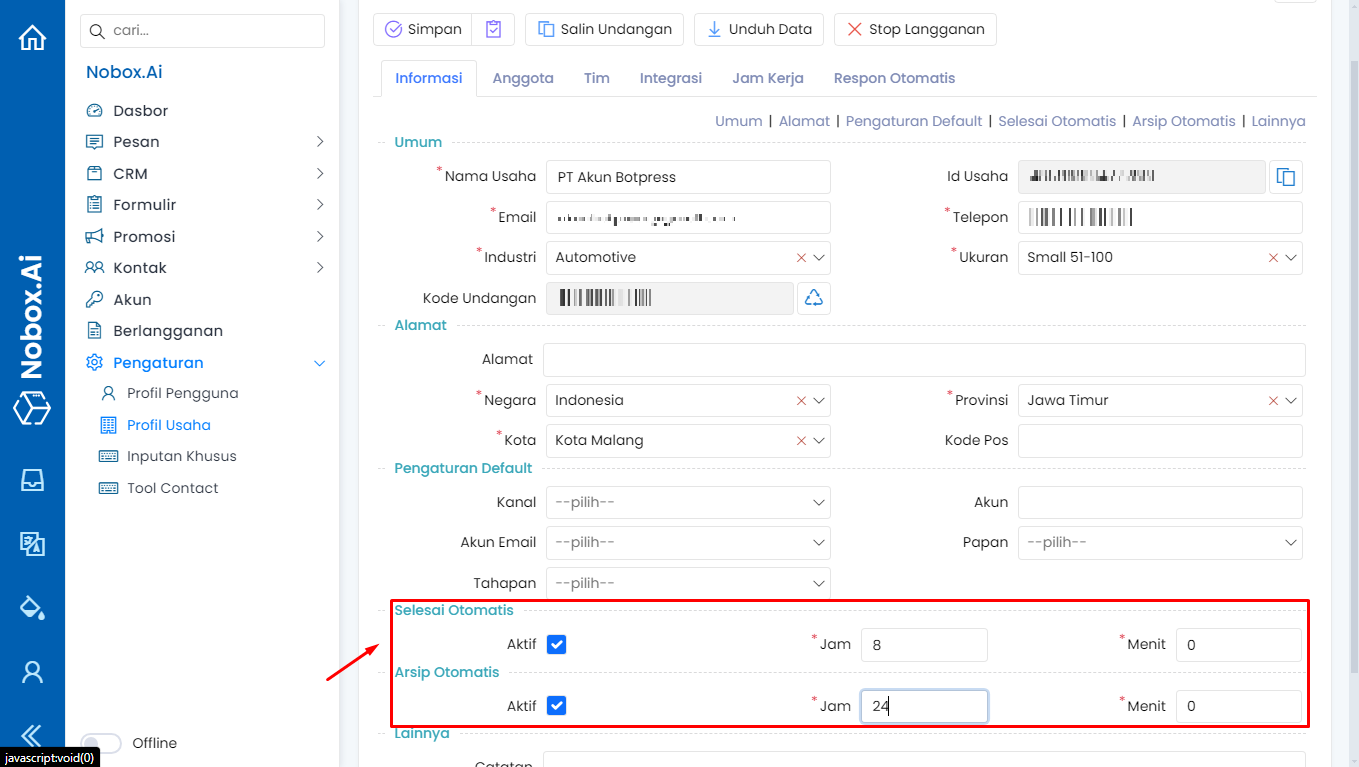Regenerate the Kode Undangan code icon
Screen dimensions: 1359x767
click(814, 298)
